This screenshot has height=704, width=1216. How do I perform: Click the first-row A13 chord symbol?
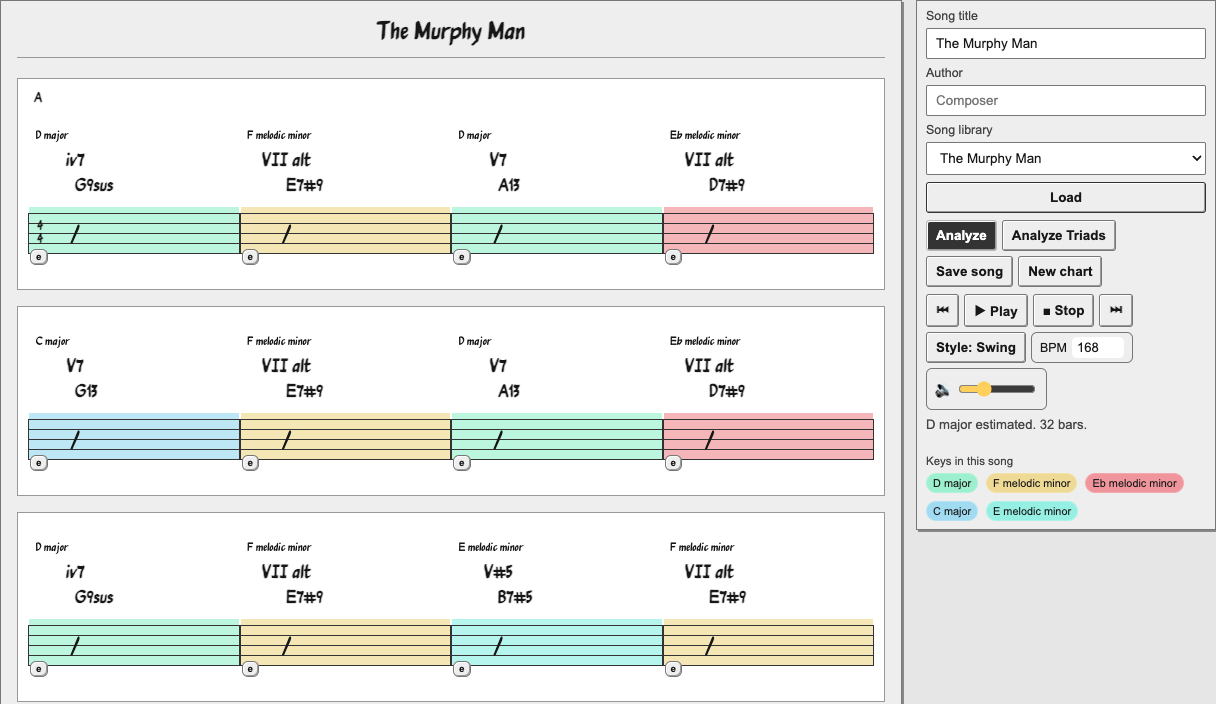pos(509,185)
